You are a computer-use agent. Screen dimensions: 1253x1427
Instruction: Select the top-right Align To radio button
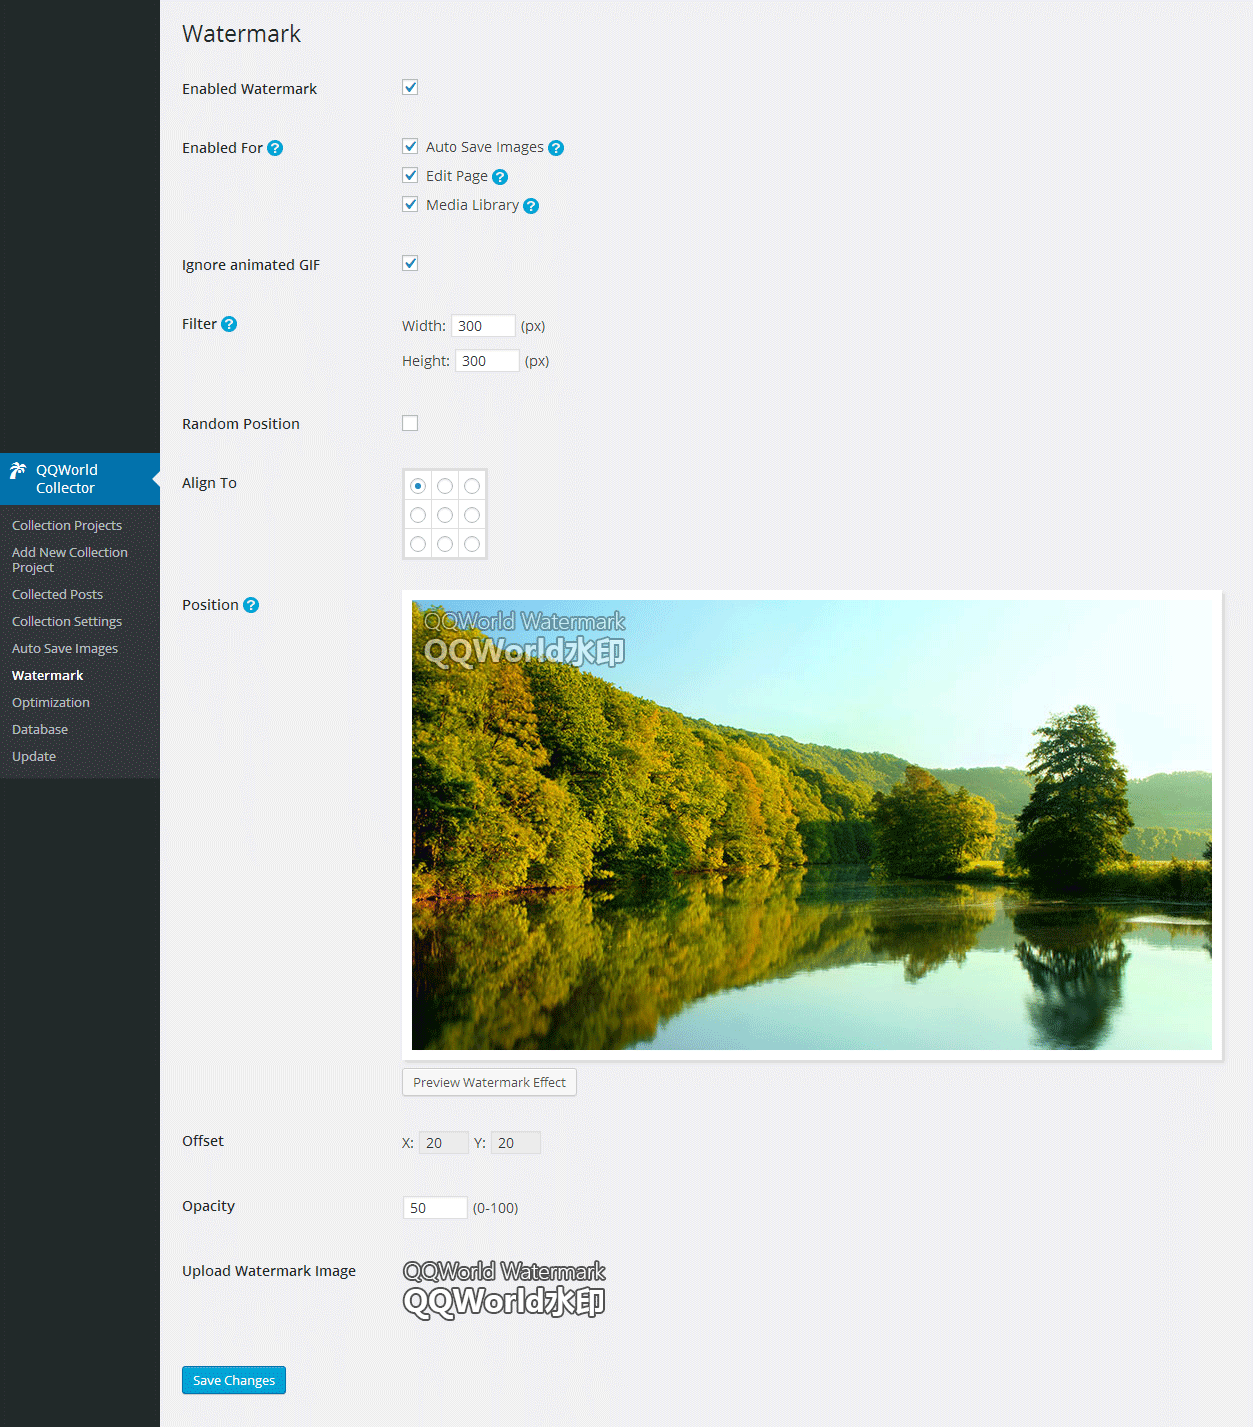point(472,486)
